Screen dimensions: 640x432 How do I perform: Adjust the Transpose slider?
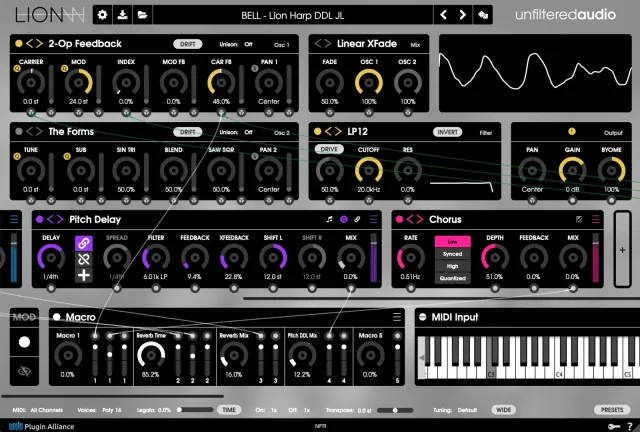pyautogui.click(x=395, y=410)
